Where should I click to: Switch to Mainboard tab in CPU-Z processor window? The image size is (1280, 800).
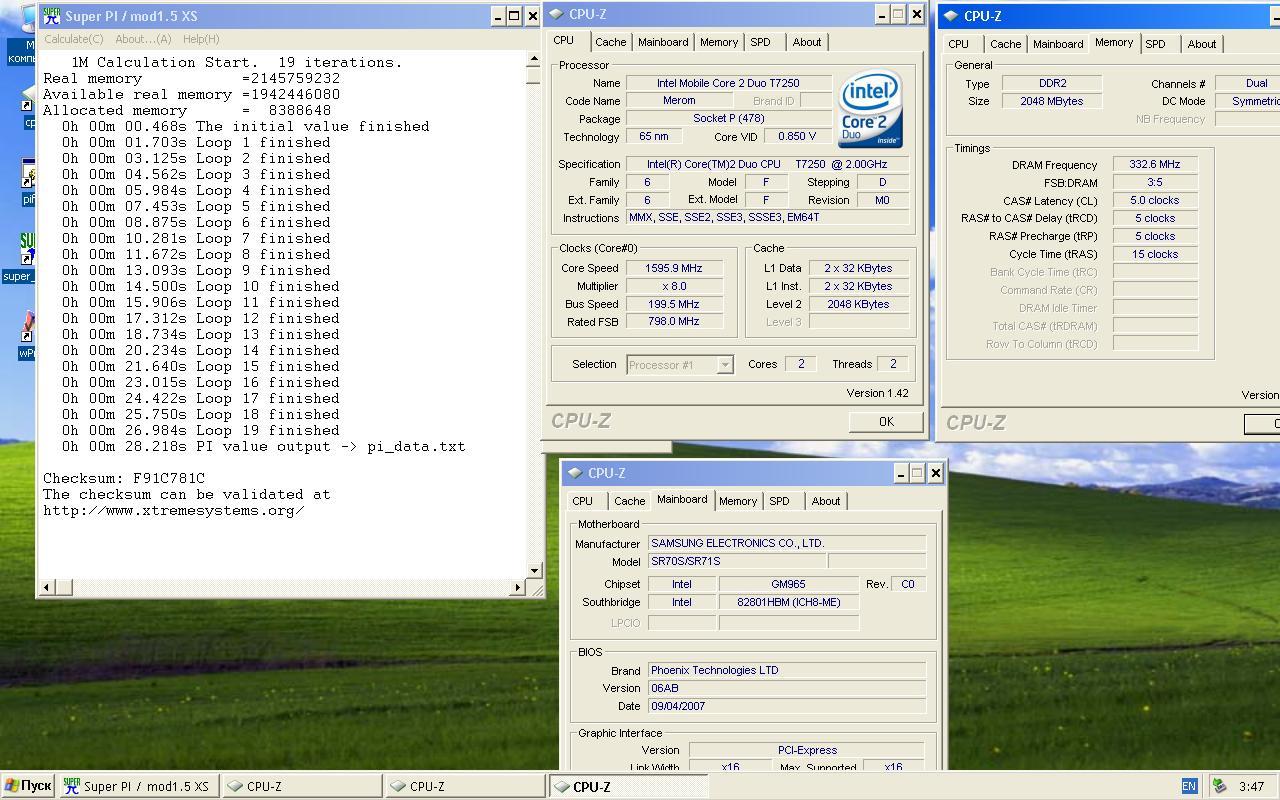pos(663,42)
